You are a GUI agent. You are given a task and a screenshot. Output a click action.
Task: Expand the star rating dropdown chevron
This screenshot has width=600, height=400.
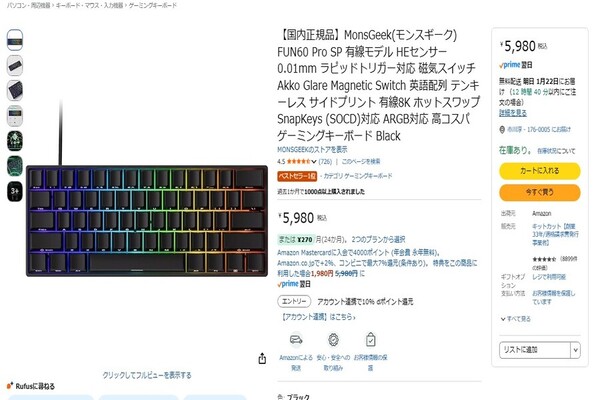pos(314,162)
